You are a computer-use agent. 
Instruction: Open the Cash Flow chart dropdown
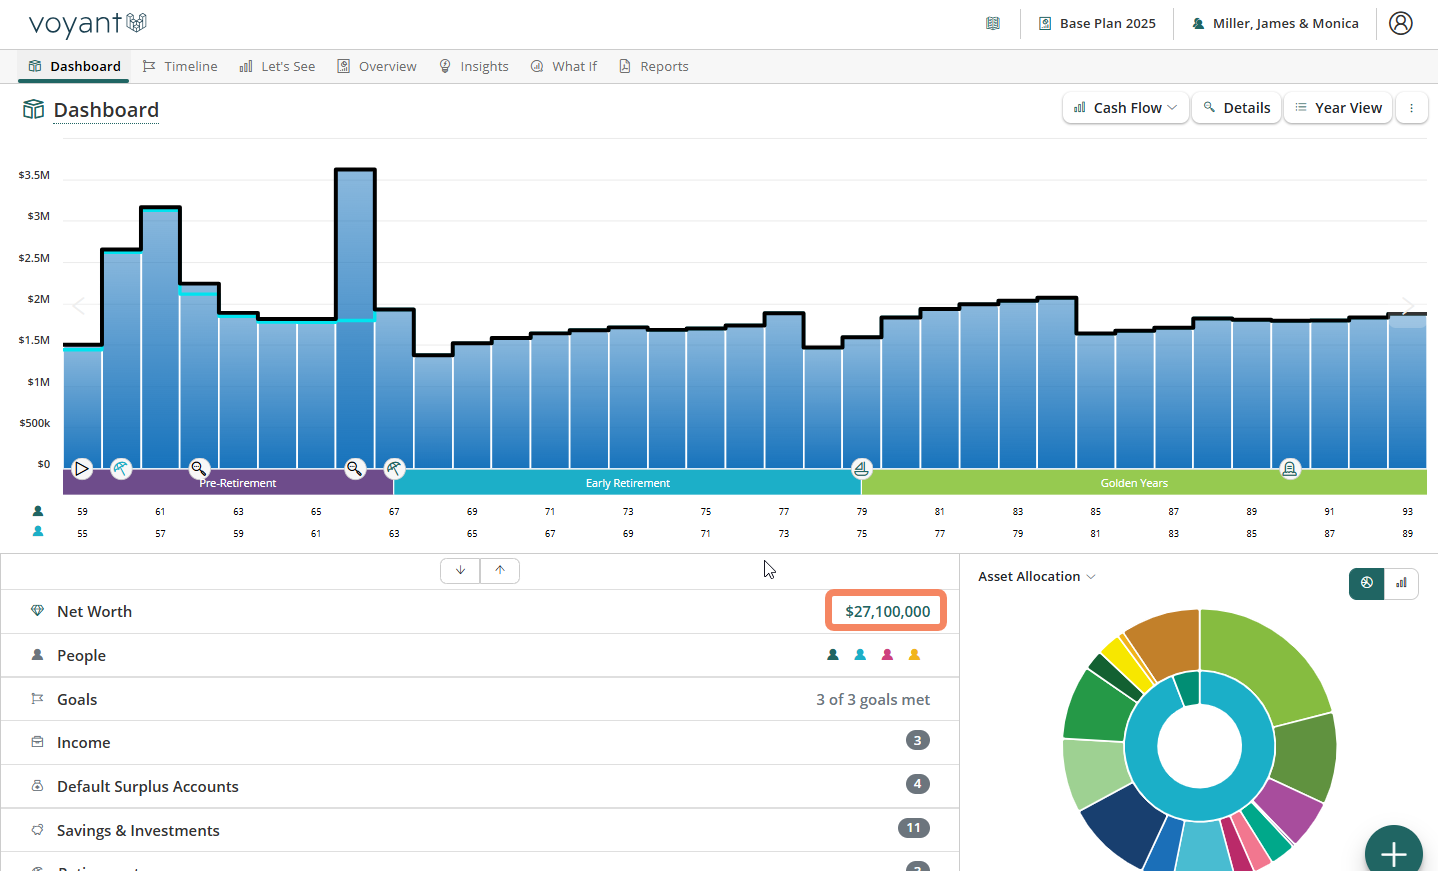(x=1125, y=108)
